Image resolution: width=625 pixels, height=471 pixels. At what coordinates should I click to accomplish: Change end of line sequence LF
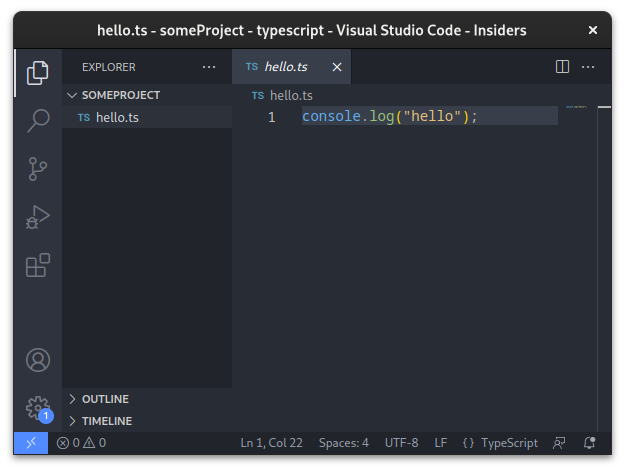click(441, 443)
